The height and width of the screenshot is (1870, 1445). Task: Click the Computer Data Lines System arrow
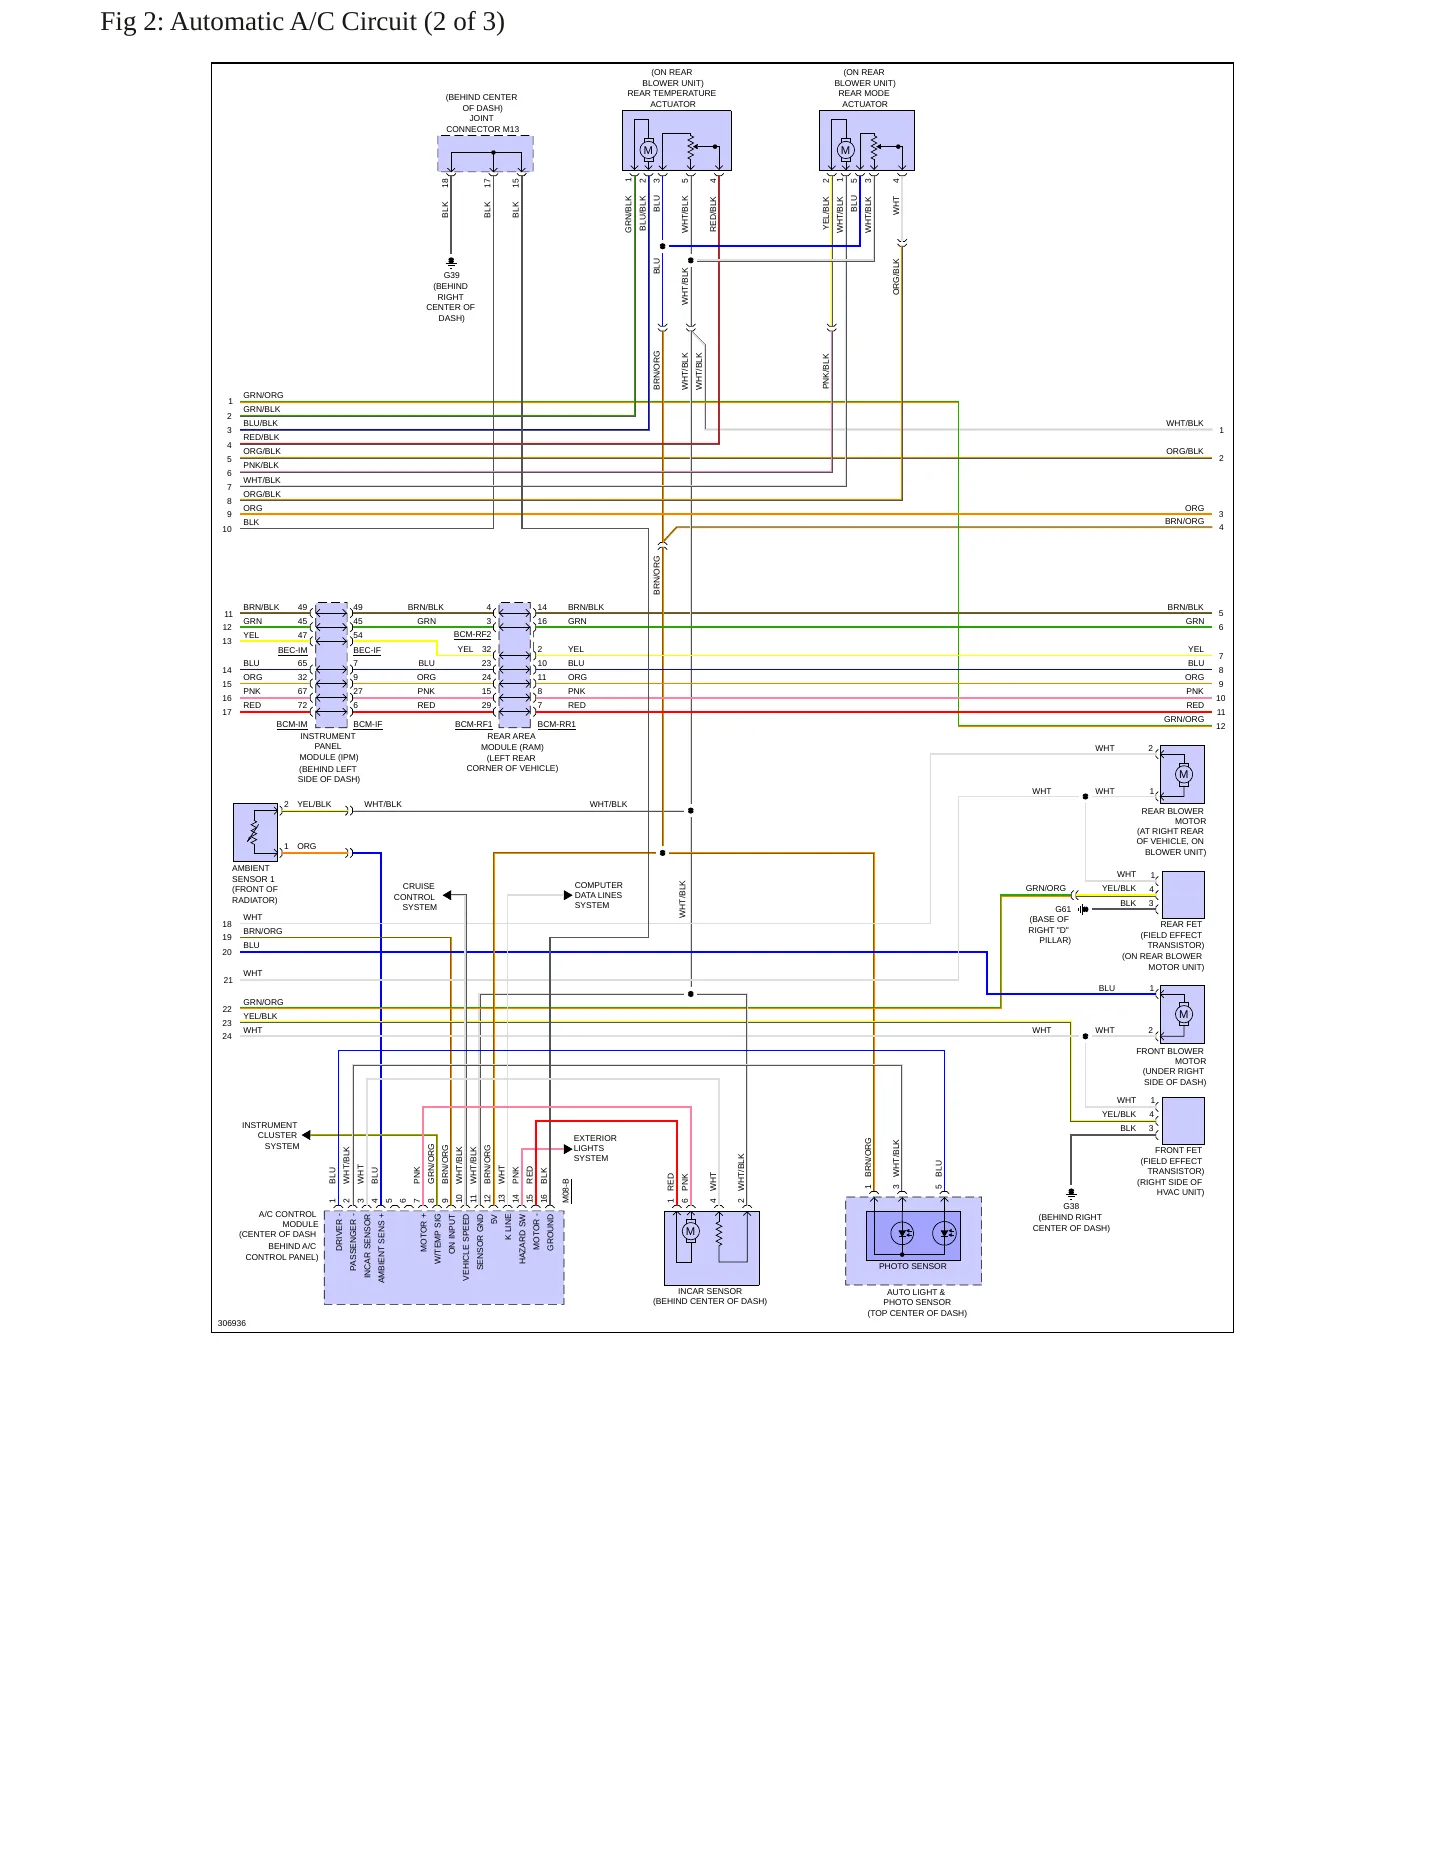tap(569, 895)
